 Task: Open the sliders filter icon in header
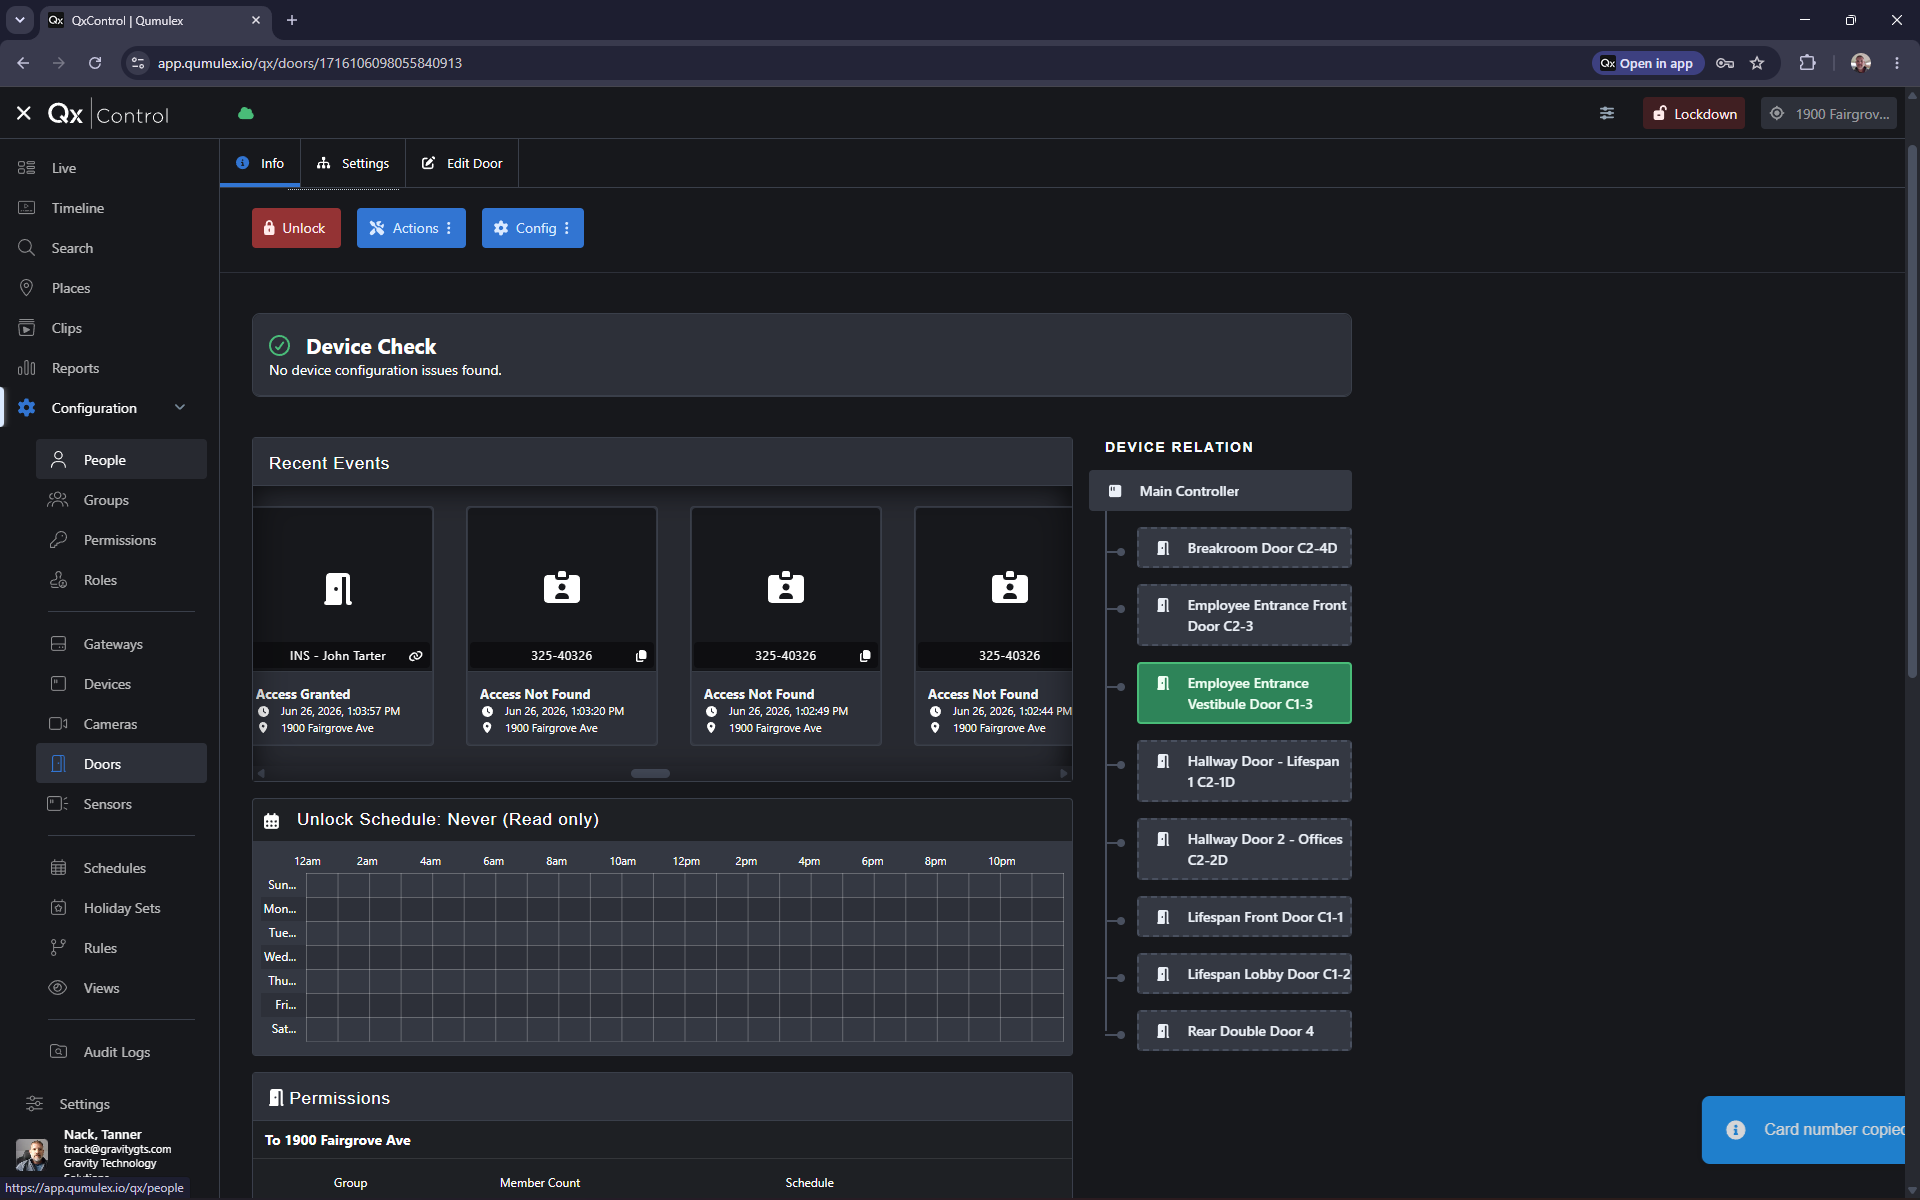(x=1607, y=114)
